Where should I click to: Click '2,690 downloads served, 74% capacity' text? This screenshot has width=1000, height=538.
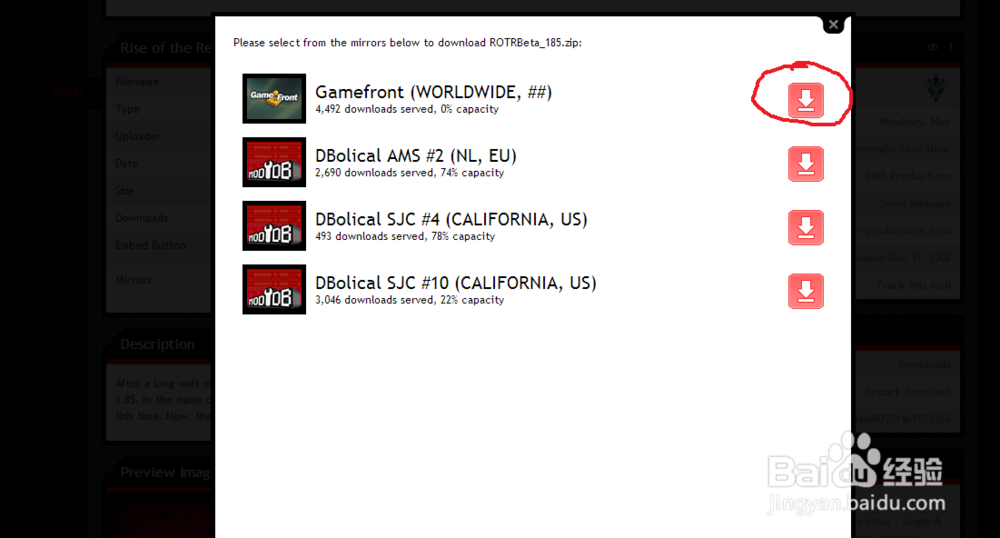coord(409,173)
